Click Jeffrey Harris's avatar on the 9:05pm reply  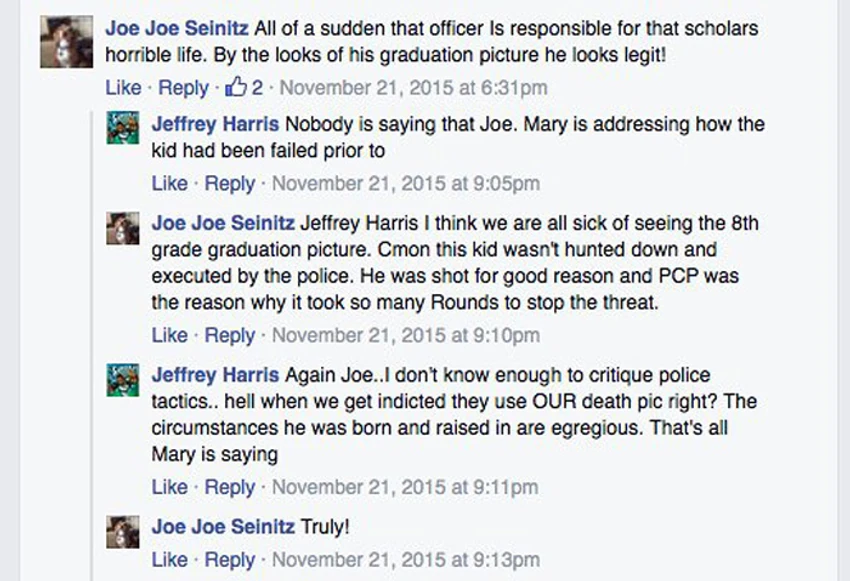click(x=122, y=128)
